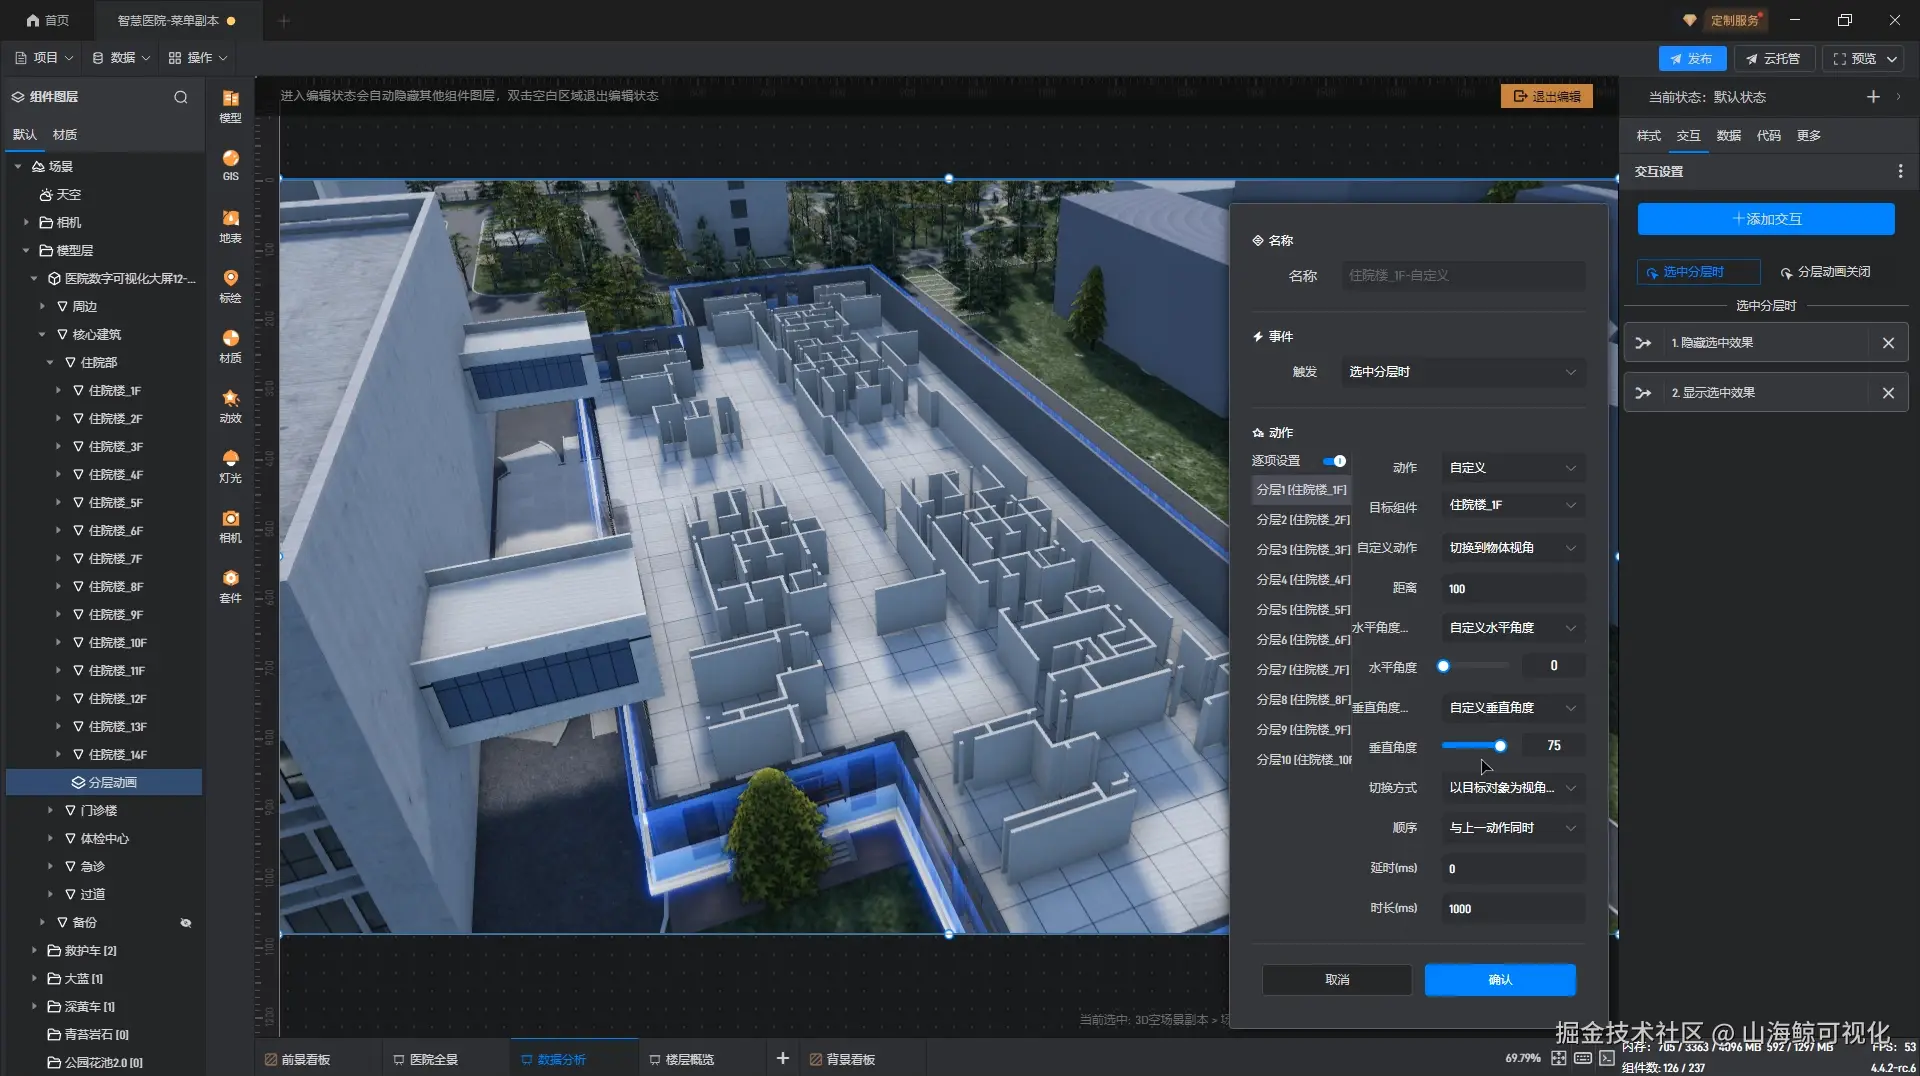Click arrow icon of 1.隐藏选中效果 row
This screenshot has height=1076, width=1920.
click(1643, 343)
